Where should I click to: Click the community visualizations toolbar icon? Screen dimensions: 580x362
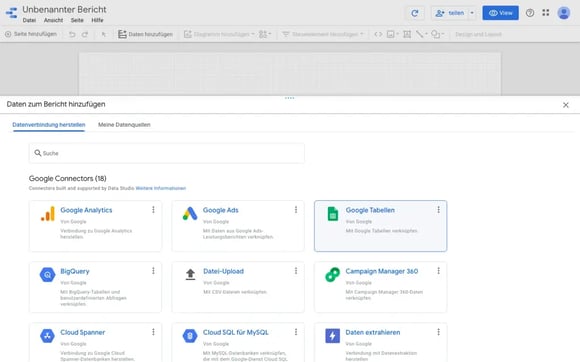pyautogui.click(x=265, y=34)
